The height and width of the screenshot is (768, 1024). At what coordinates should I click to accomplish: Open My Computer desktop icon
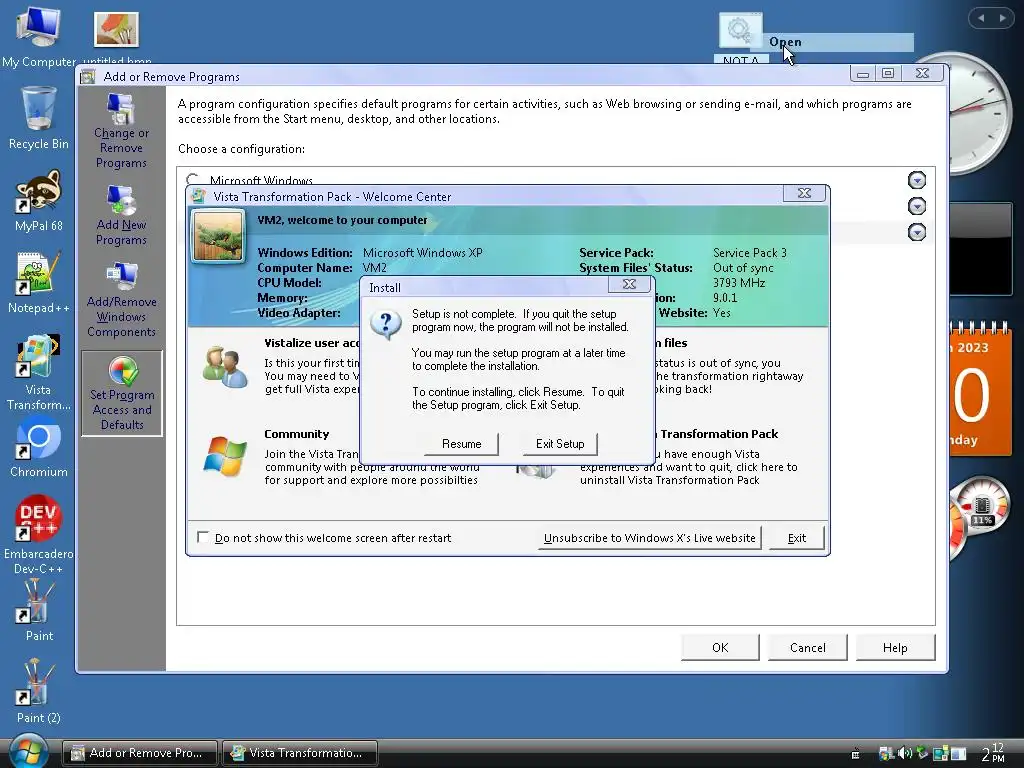point(38,35)
